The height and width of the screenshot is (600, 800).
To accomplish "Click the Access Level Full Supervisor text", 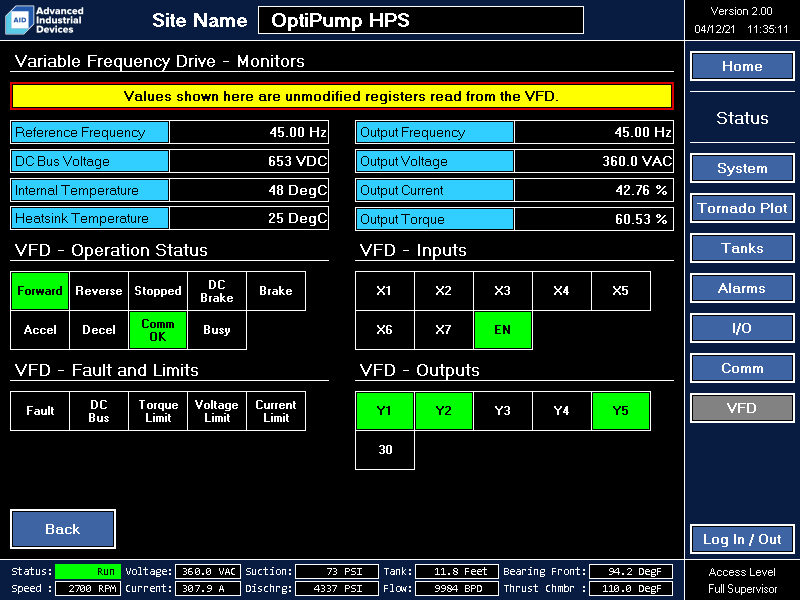I will click(x=742, y=580).
